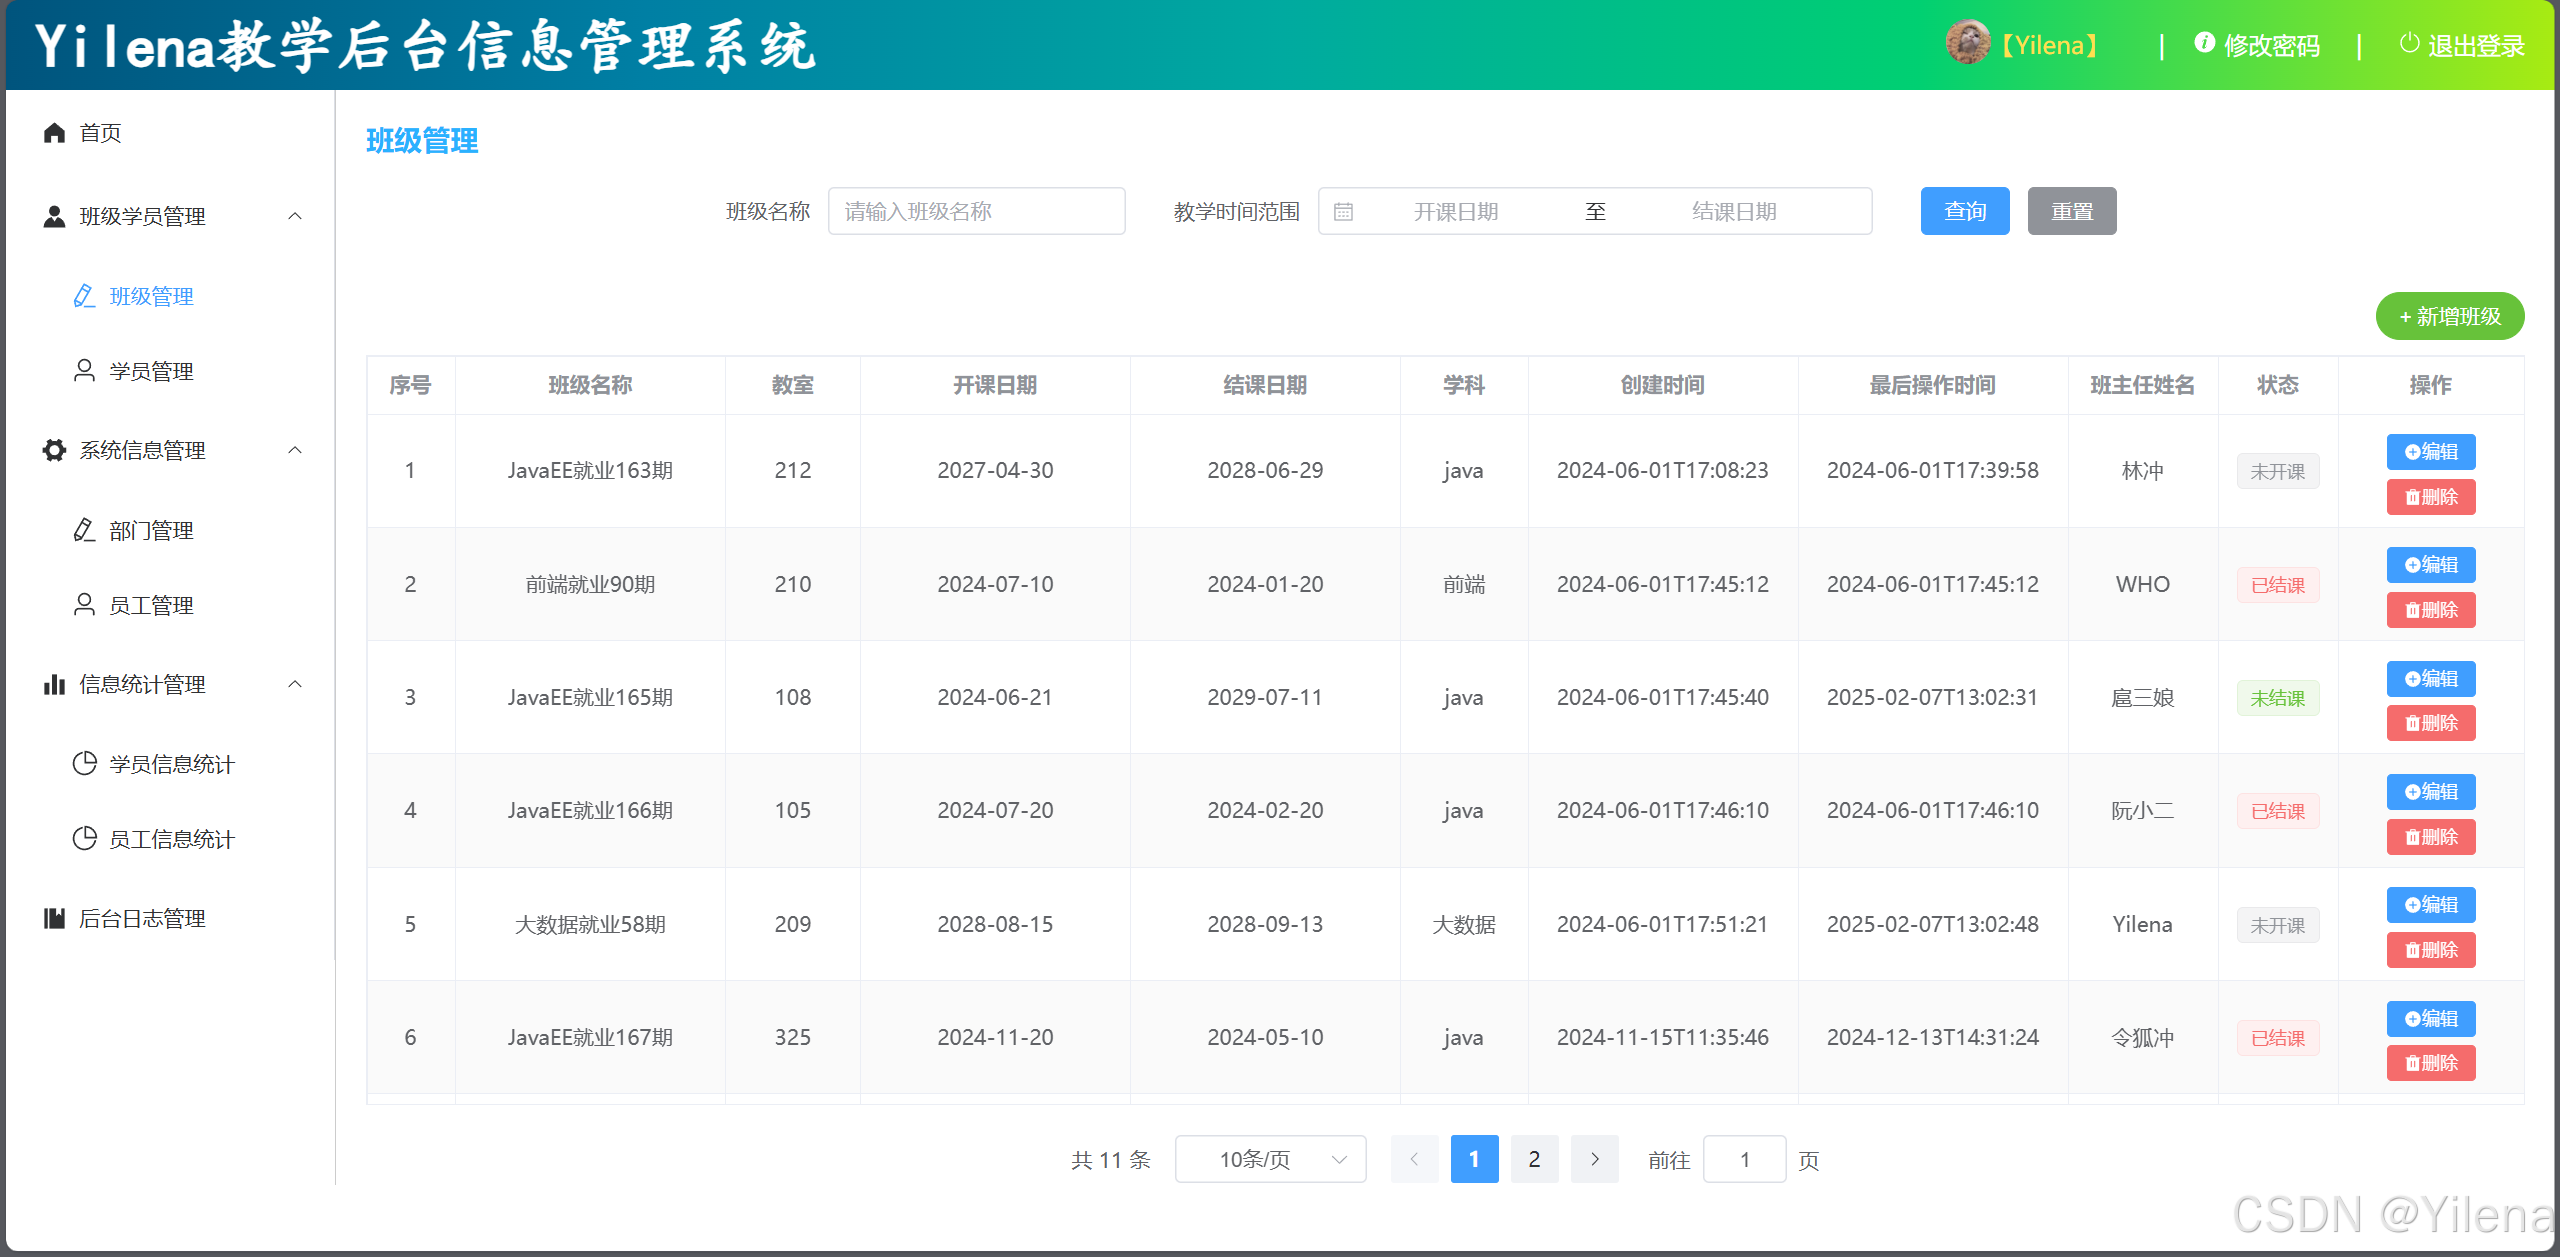Open 员工管理 in the sidebar
Screen dimensions: 2560x1257
click(x=151, y=606)
